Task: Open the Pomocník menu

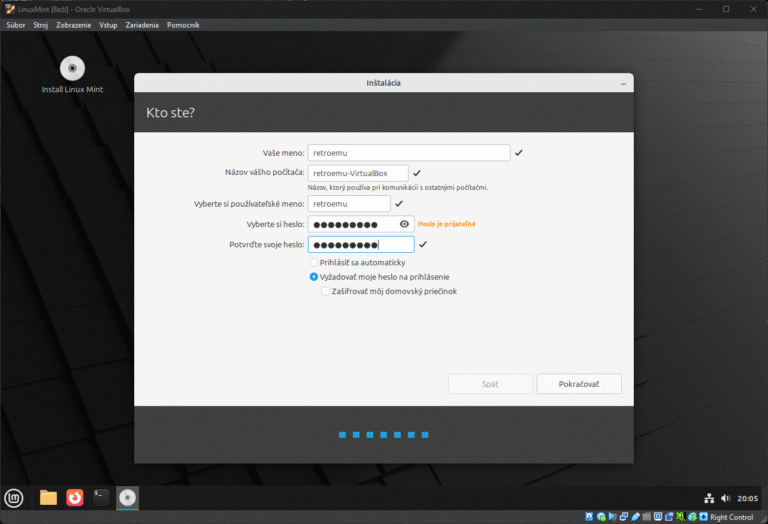Action: 183,25
